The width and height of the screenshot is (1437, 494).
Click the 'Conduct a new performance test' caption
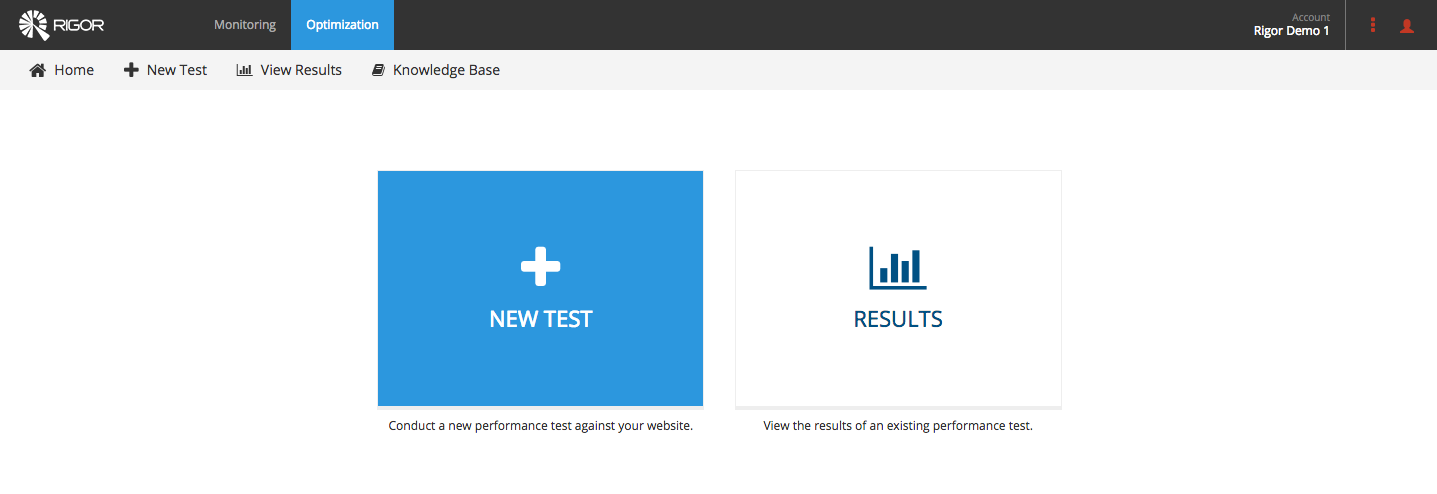tap(540, 425)
